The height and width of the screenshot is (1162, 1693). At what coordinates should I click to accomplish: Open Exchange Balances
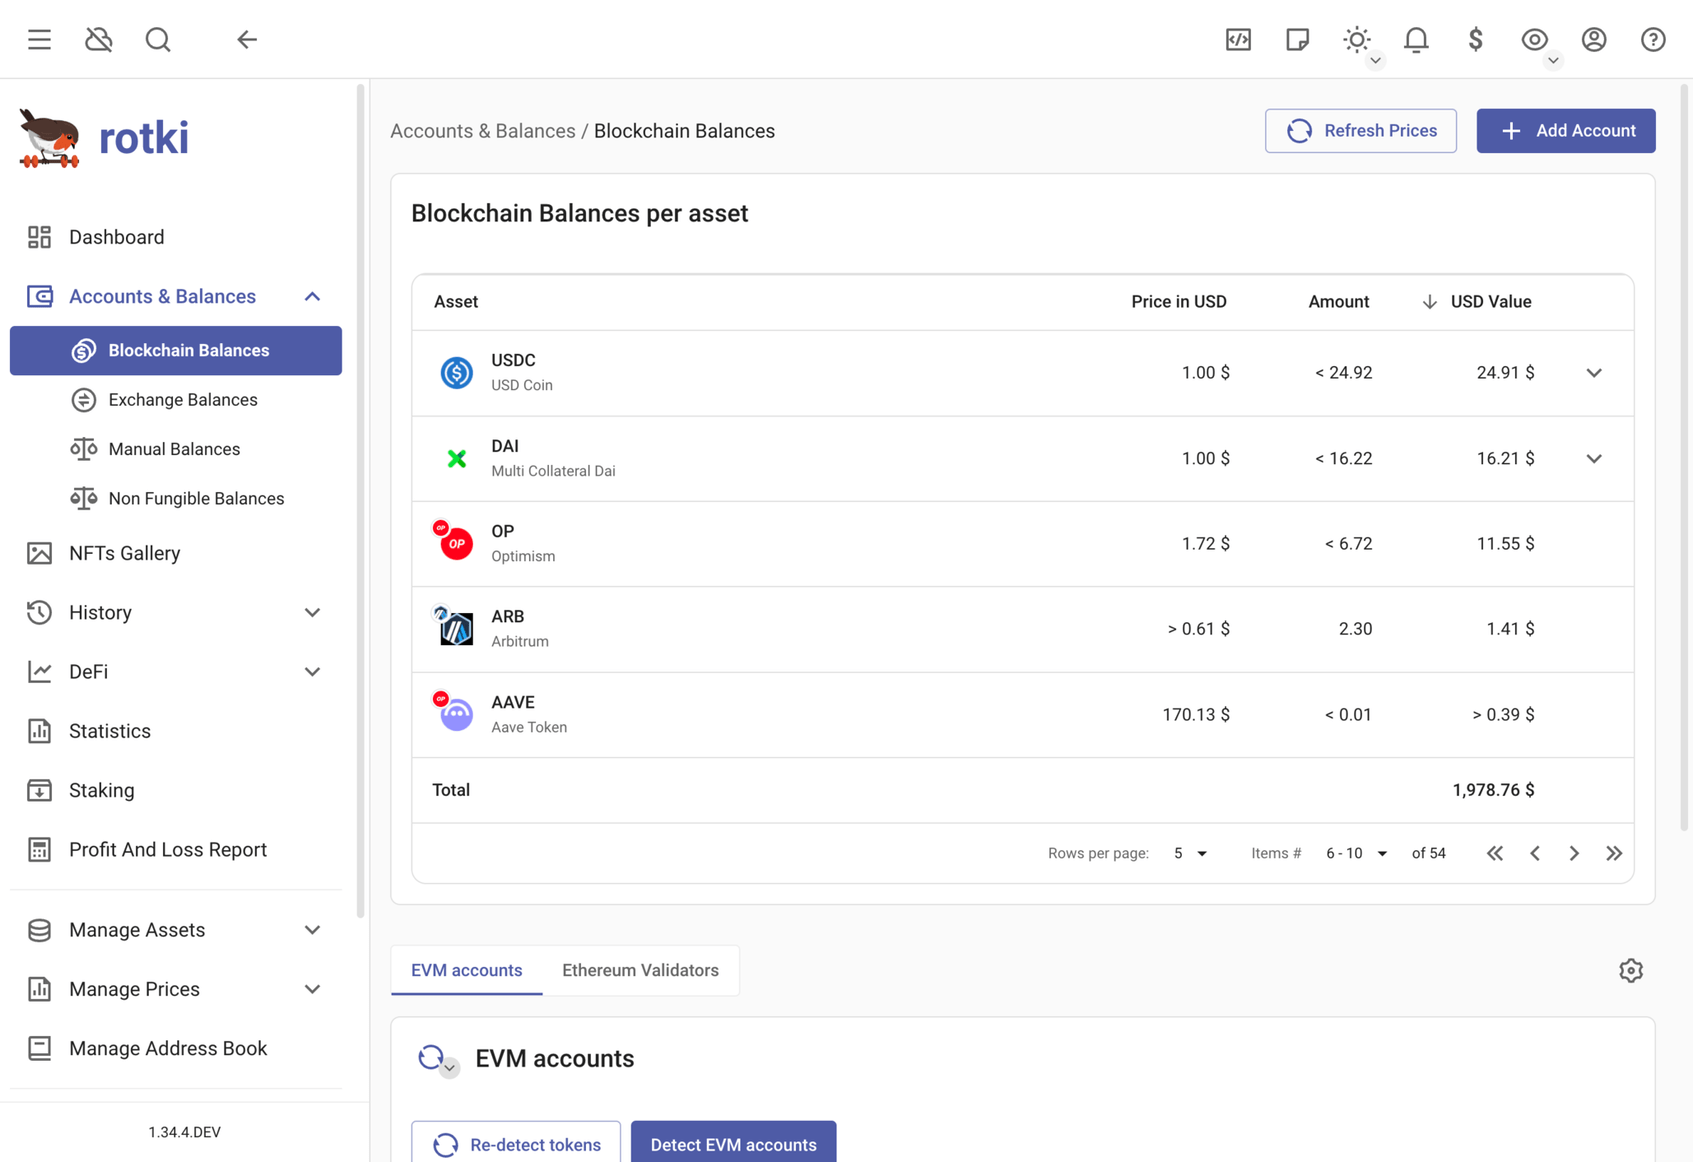pyautogui.click(x=176, y=400)
